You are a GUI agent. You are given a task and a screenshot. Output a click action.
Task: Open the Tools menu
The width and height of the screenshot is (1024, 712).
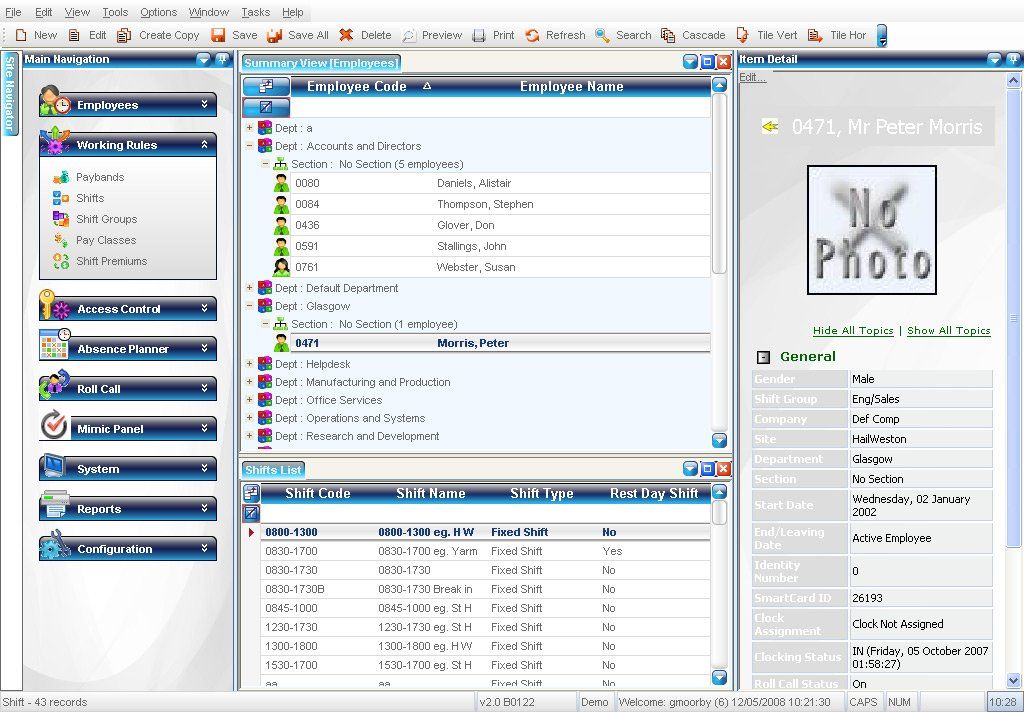coord(115,12)
